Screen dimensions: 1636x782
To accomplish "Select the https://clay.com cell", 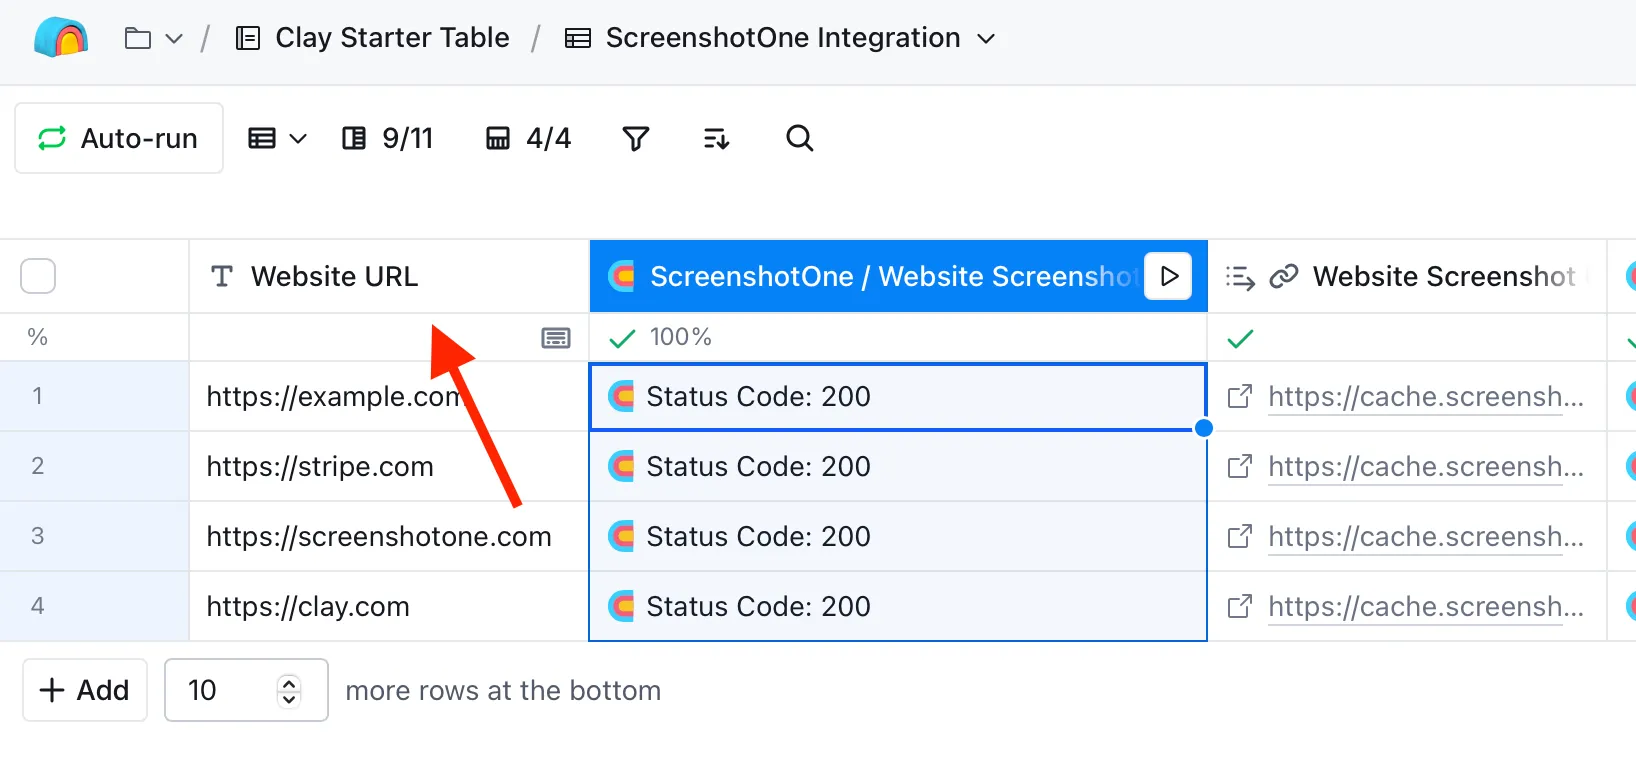I will [x=389, y=606].
